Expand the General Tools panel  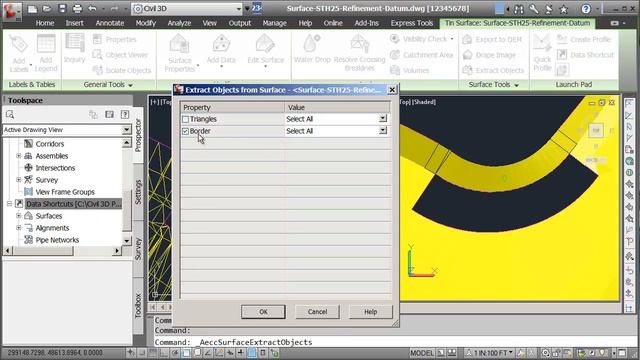108,85
